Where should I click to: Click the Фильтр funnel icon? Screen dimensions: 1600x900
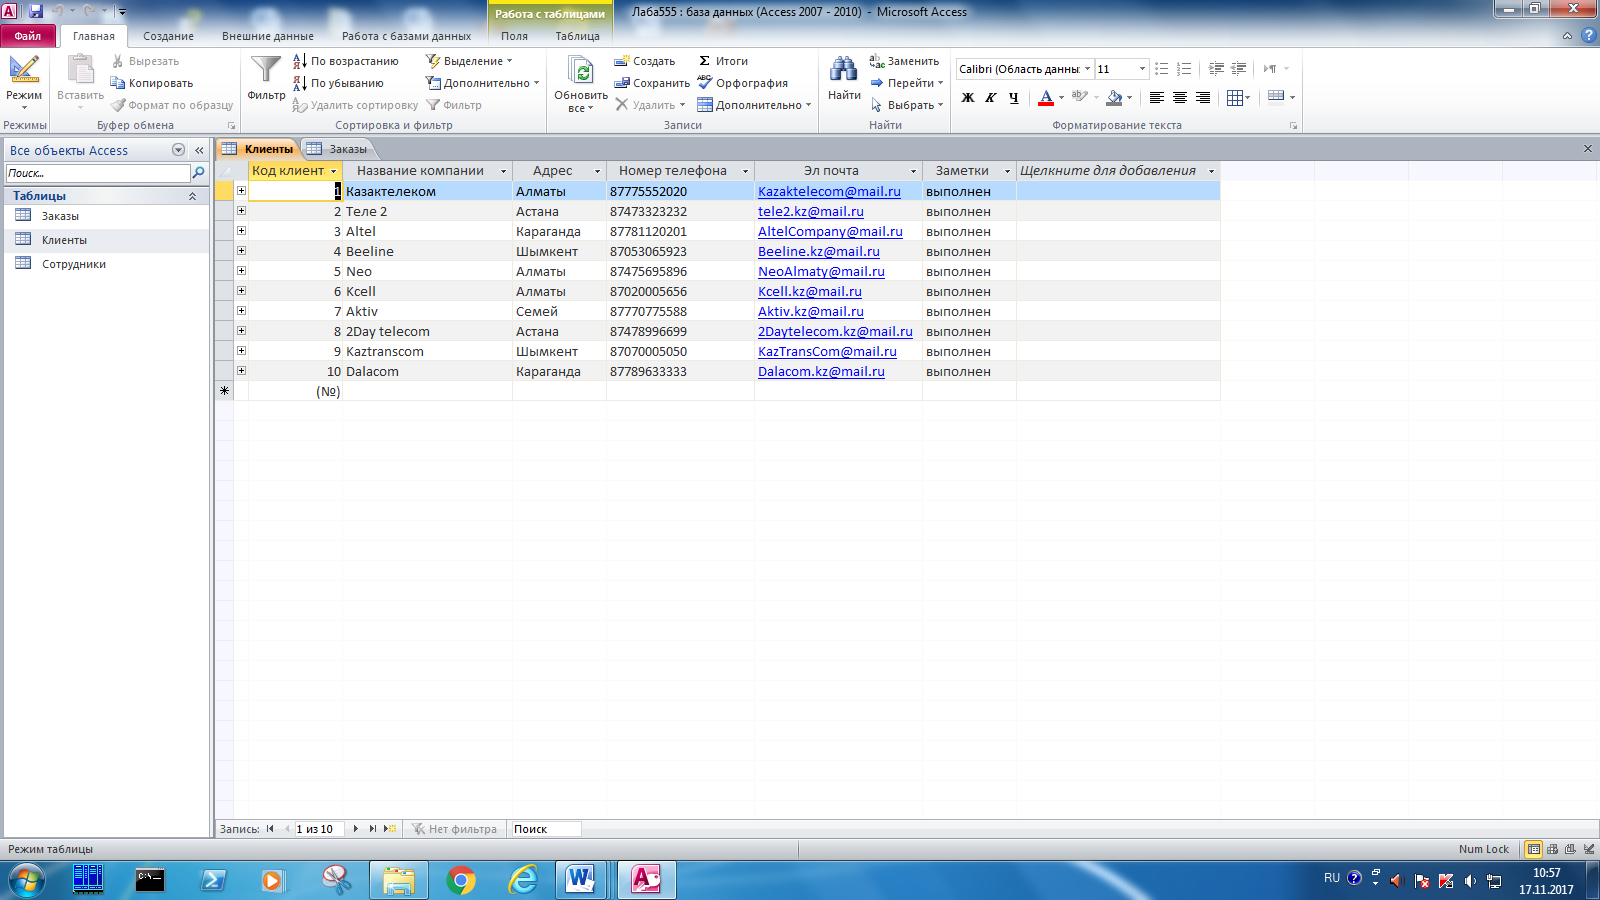(266, 70)
